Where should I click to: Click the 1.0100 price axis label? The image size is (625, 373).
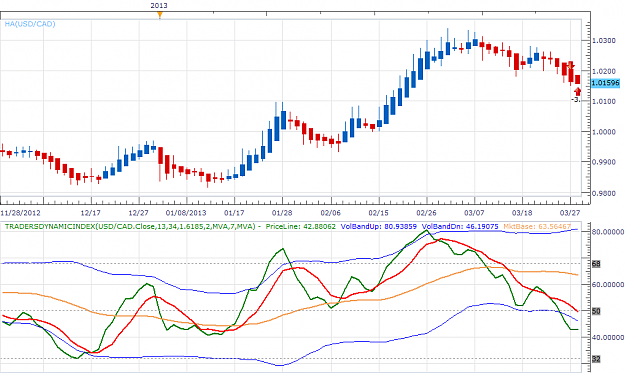click(x=604, y=102)
